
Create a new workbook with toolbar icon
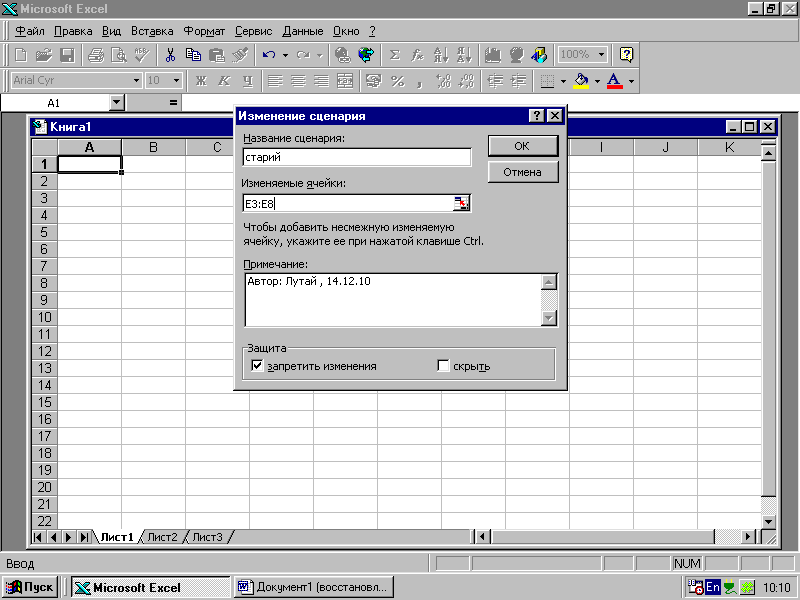(x=21, y=55)
